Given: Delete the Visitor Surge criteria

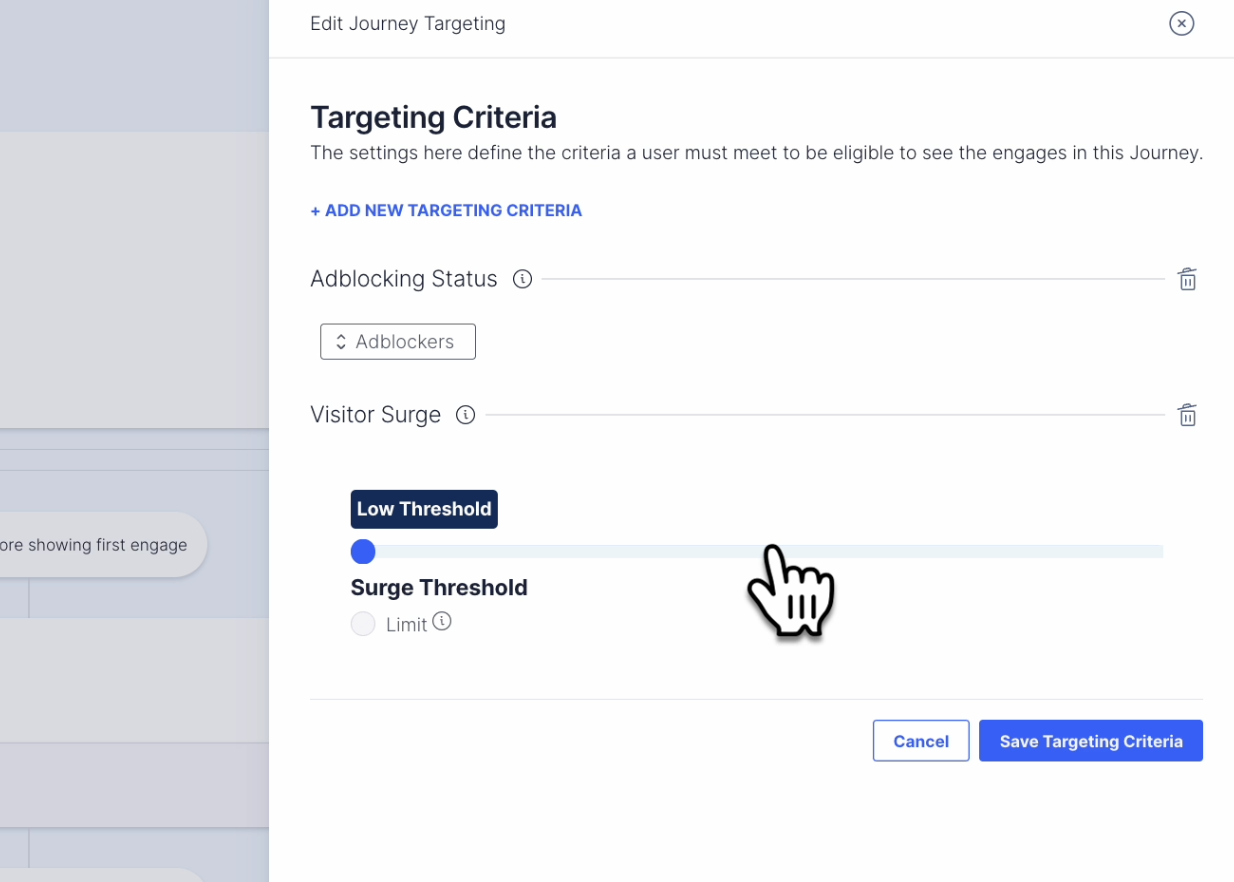Looking at the screenshot, I should coord(1187,415).
